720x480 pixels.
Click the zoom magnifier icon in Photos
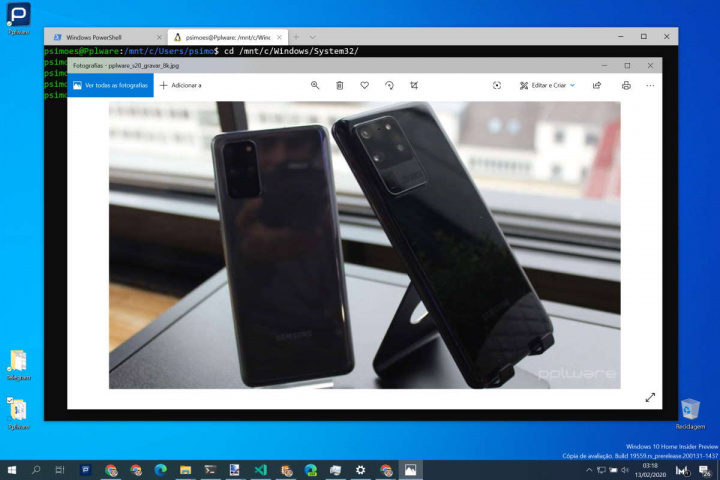[x=315, y=86]
